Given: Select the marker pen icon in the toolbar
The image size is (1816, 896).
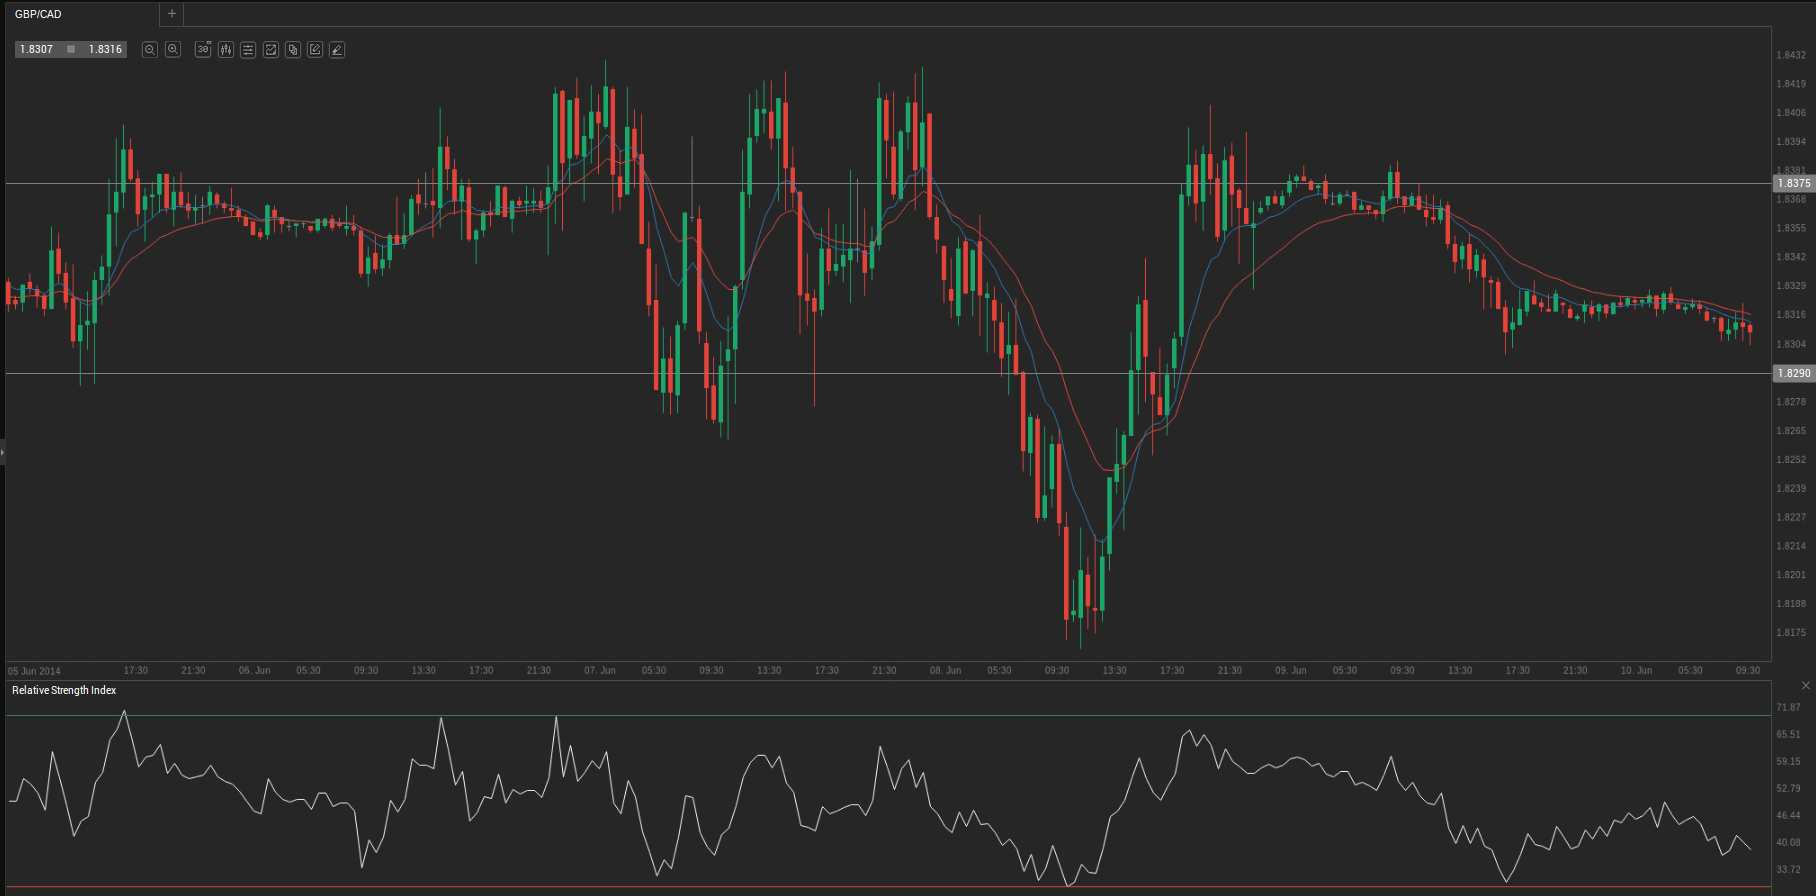Looking at the screenshot, I should [337, 49].
